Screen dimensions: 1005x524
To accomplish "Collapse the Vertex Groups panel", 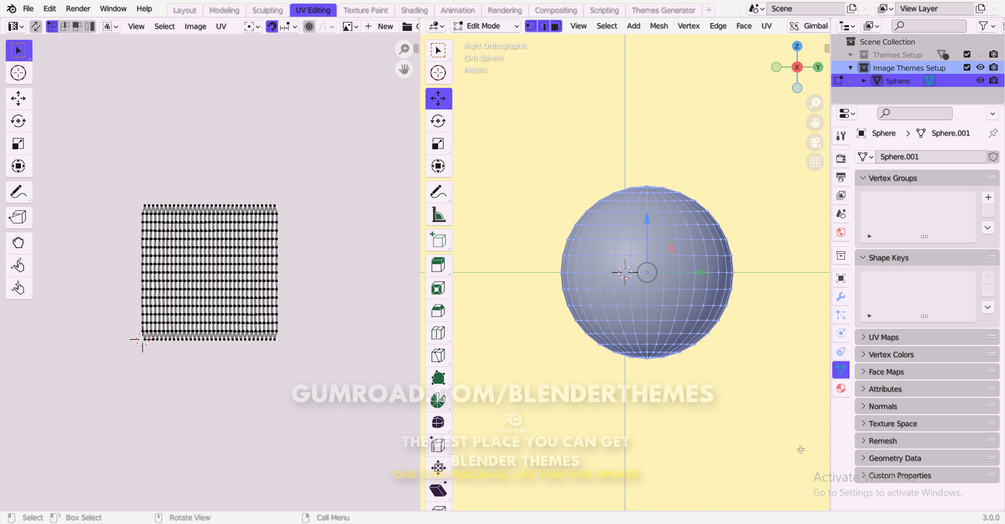I will 927,178.
